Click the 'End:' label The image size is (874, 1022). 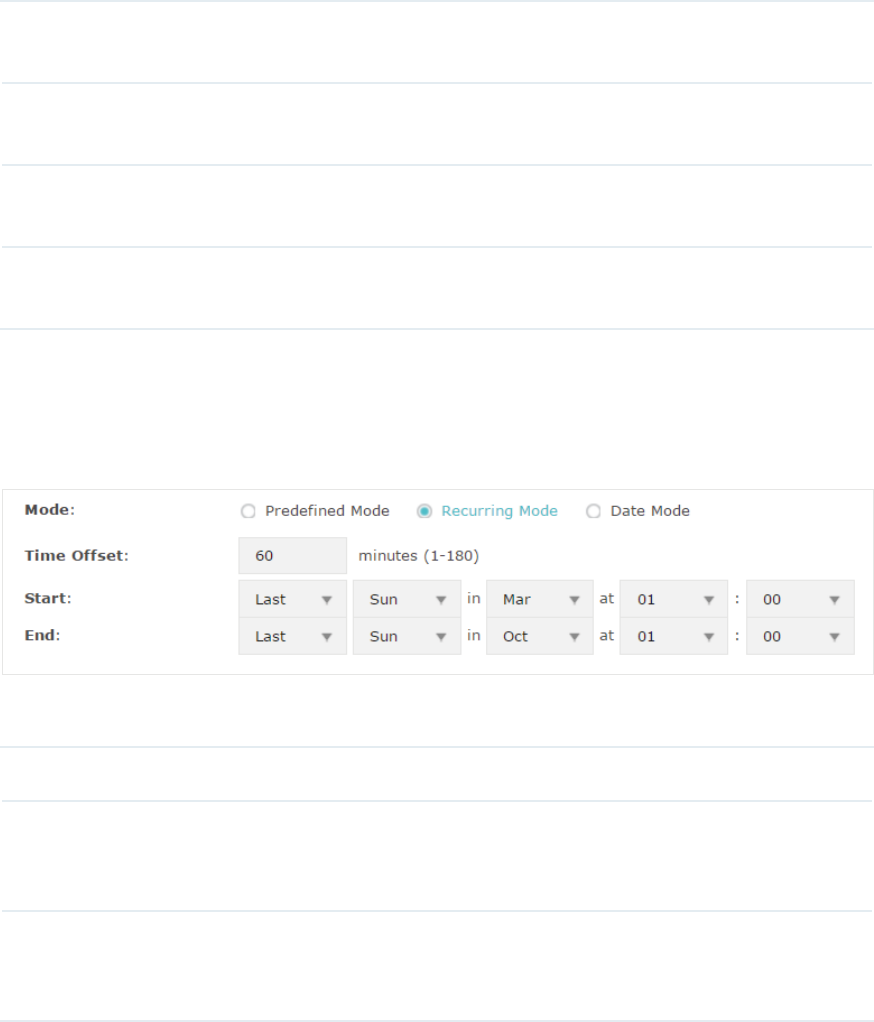[42, 635]
